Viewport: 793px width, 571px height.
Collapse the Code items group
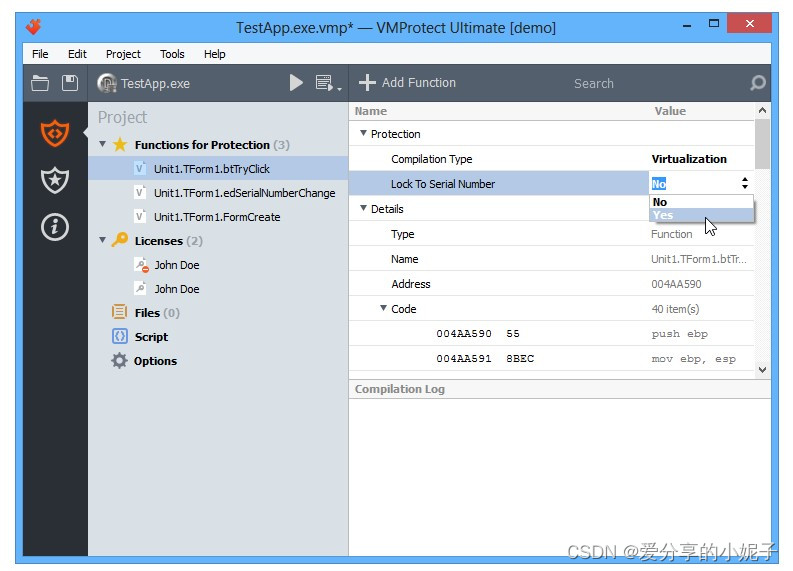point(383,308)
